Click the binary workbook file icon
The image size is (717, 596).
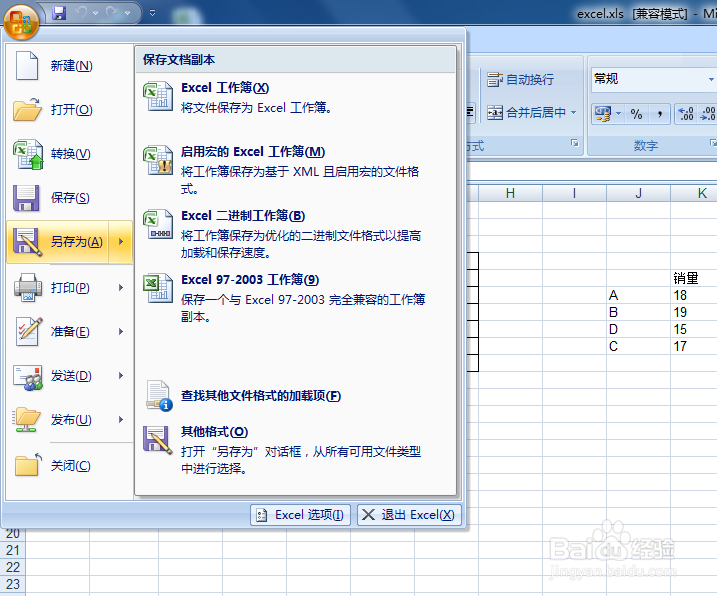click(158, 225)
